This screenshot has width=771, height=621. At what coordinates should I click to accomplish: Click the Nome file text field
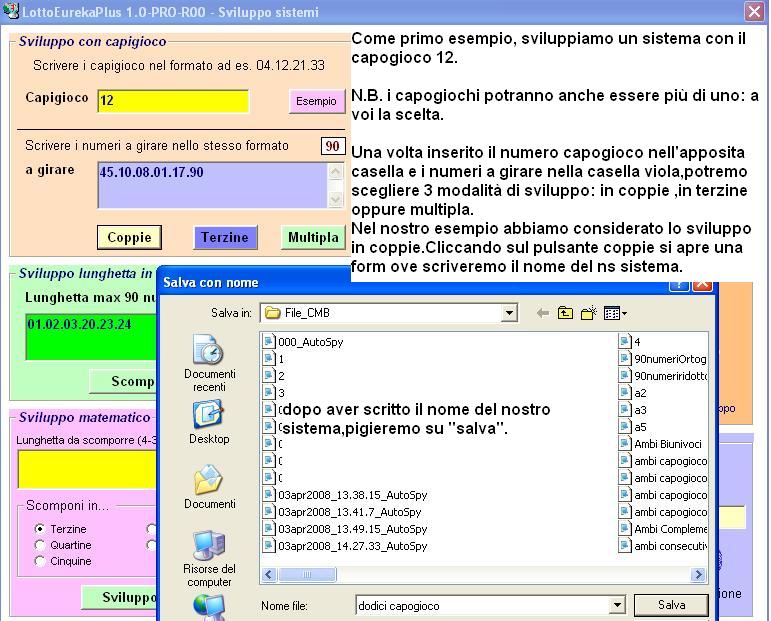point(482,605)
